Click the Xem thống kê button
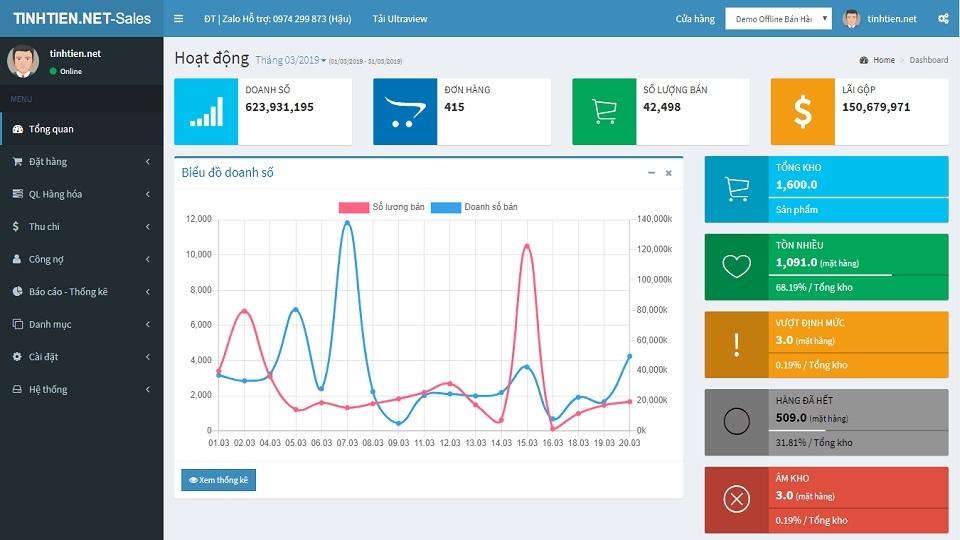Image resolution: width=960 pixels, height=540 pixels. pyautogui.click(x=219, y=480)
